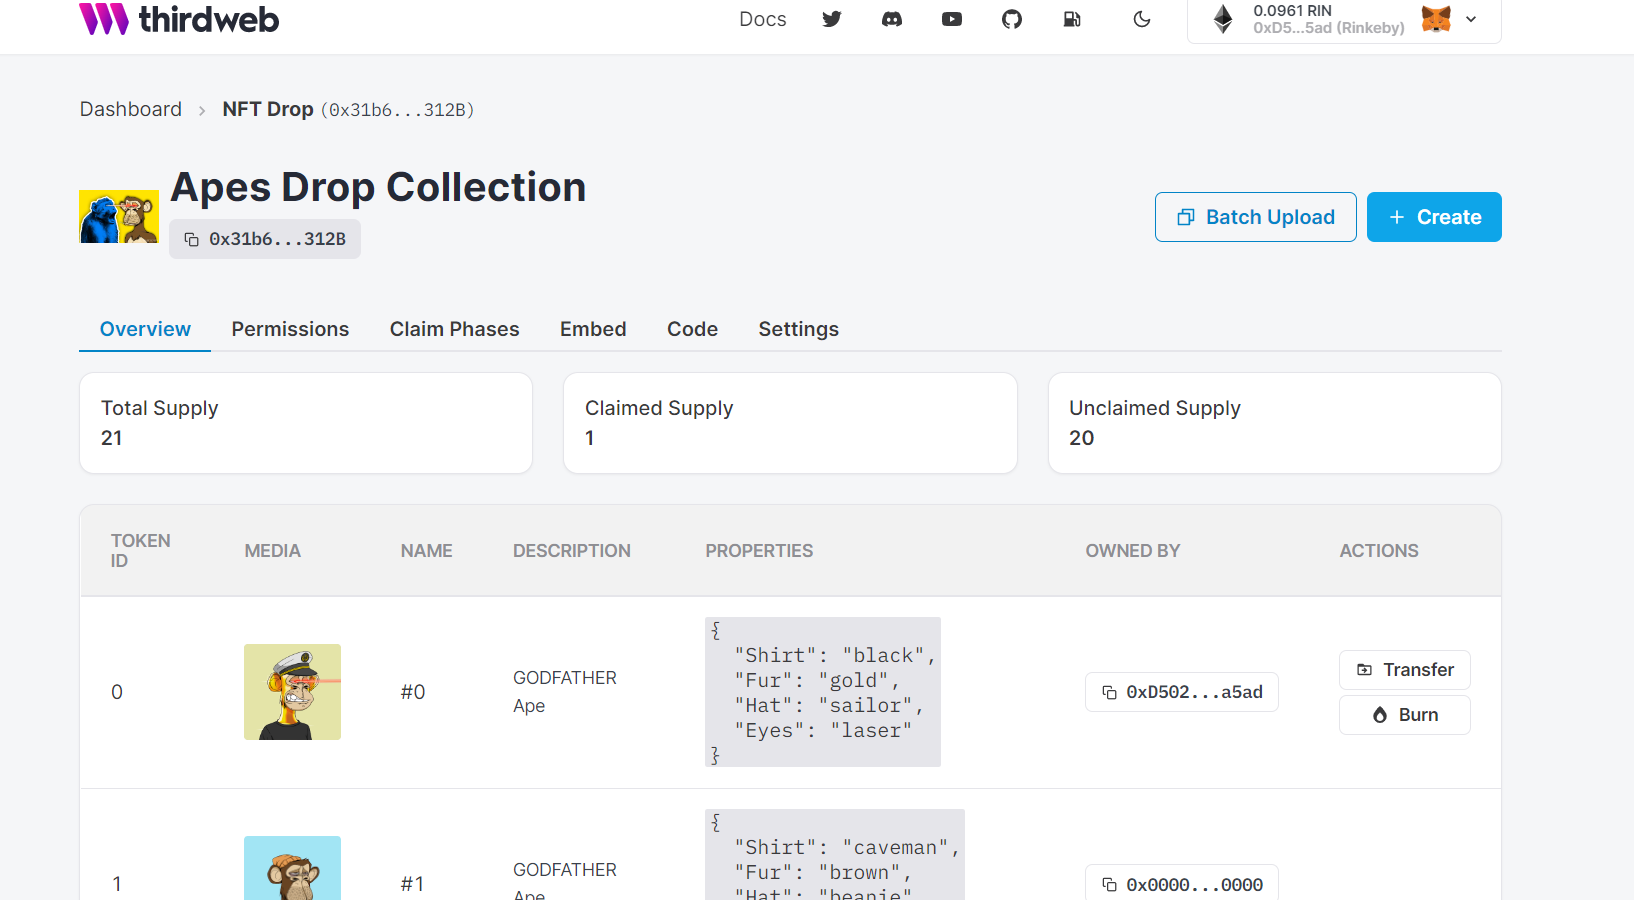Viewport: 1634px width, 900px height.
Task: Click token #0 sailor ape image
Action: (x=292, y=692)
